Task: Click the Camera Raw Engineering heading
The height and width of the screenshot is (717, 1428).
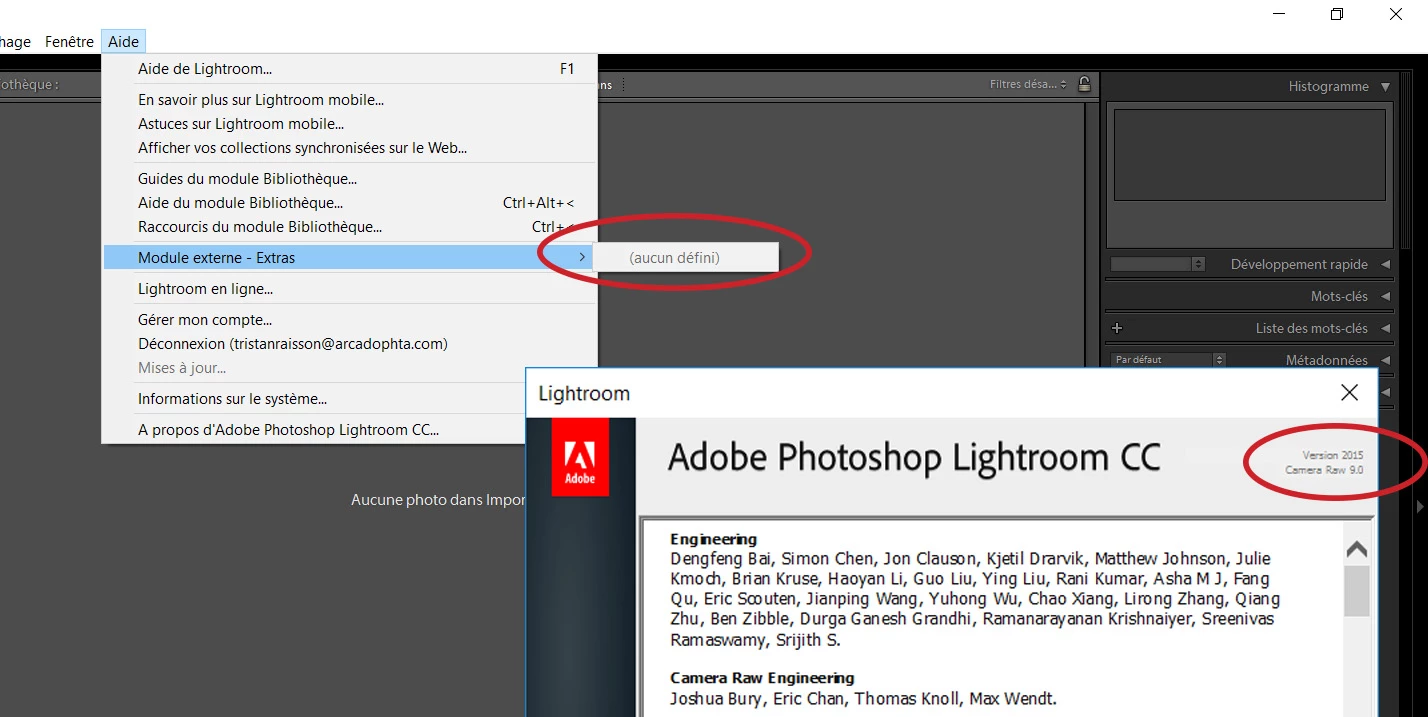Action: coord(762,678)
